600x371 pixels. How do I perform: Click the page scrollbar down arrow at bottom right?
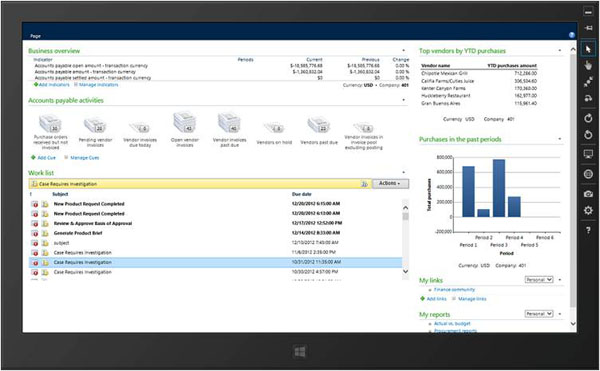[573, 324]
